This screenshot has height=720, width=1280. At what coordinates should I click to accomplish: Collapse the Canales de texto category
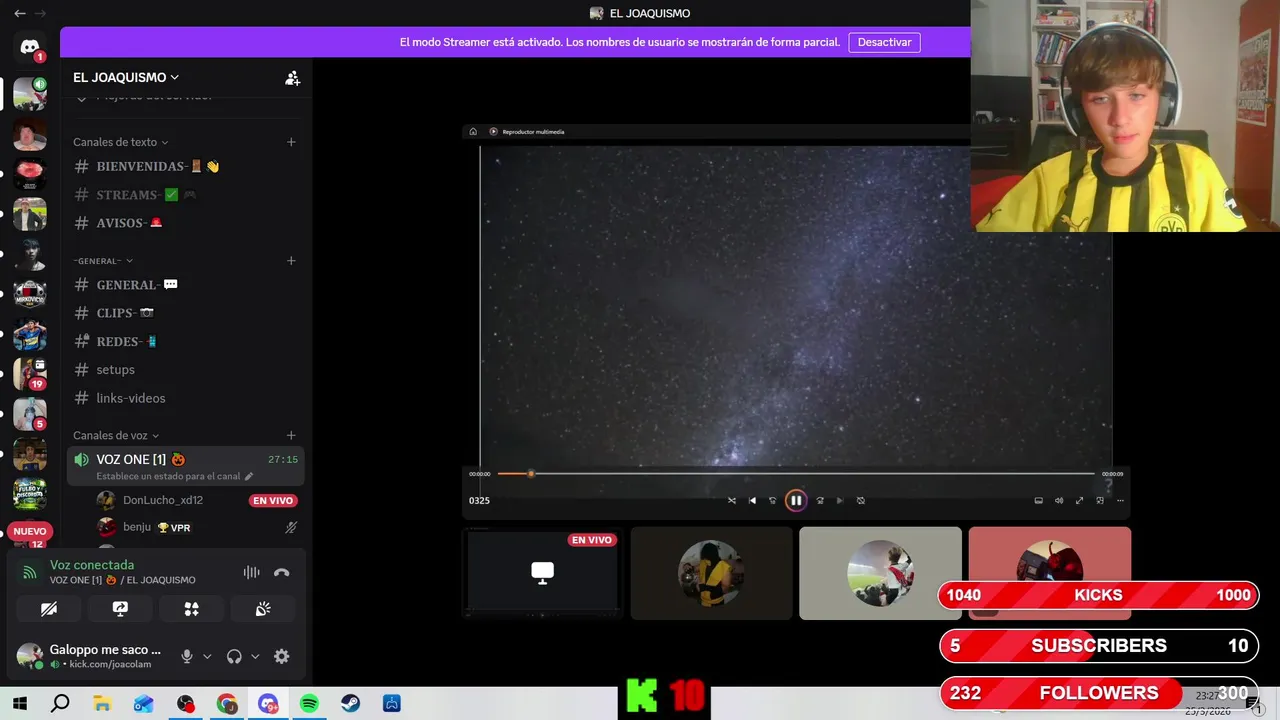120,142
